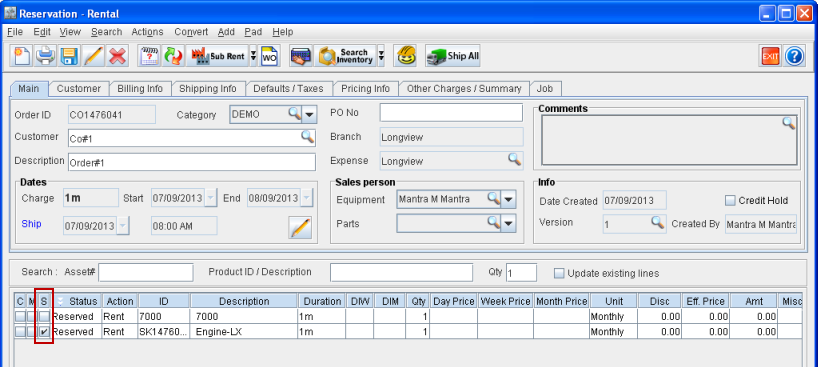Open the Start date dropdown arrow
Viewport: 818px width, 367px height.
[x=211, y=198]
